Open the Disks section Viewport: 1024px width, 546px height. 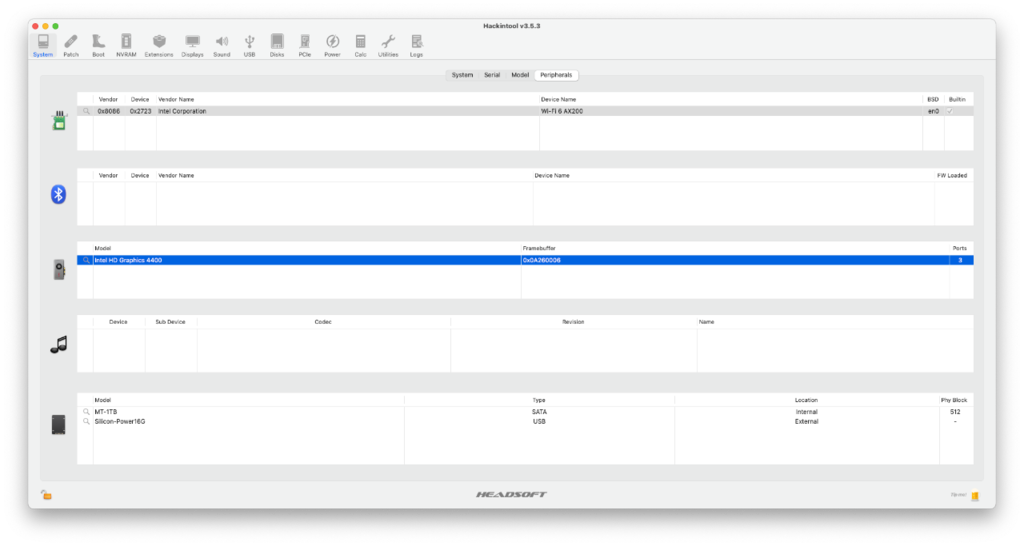coord(277,46)
